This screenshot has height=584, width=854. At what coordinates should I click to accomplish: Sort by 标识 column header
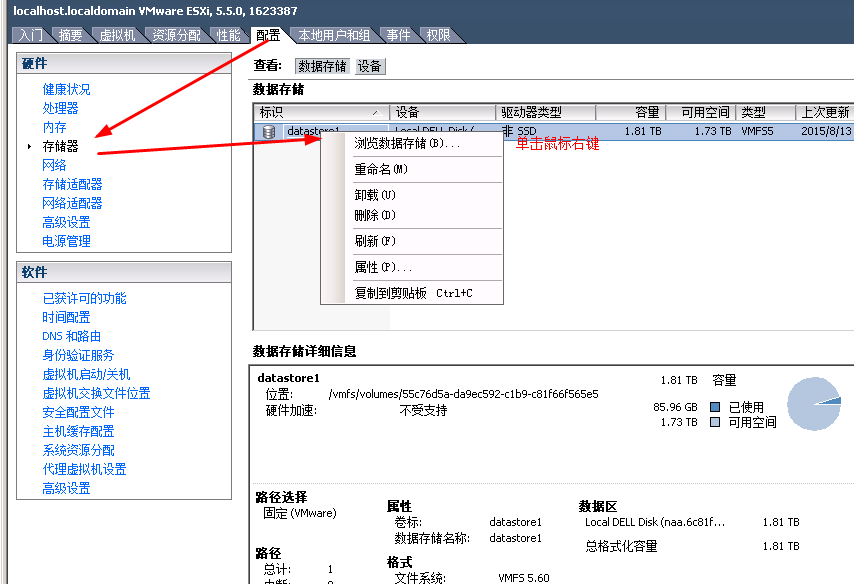(322, 113)
